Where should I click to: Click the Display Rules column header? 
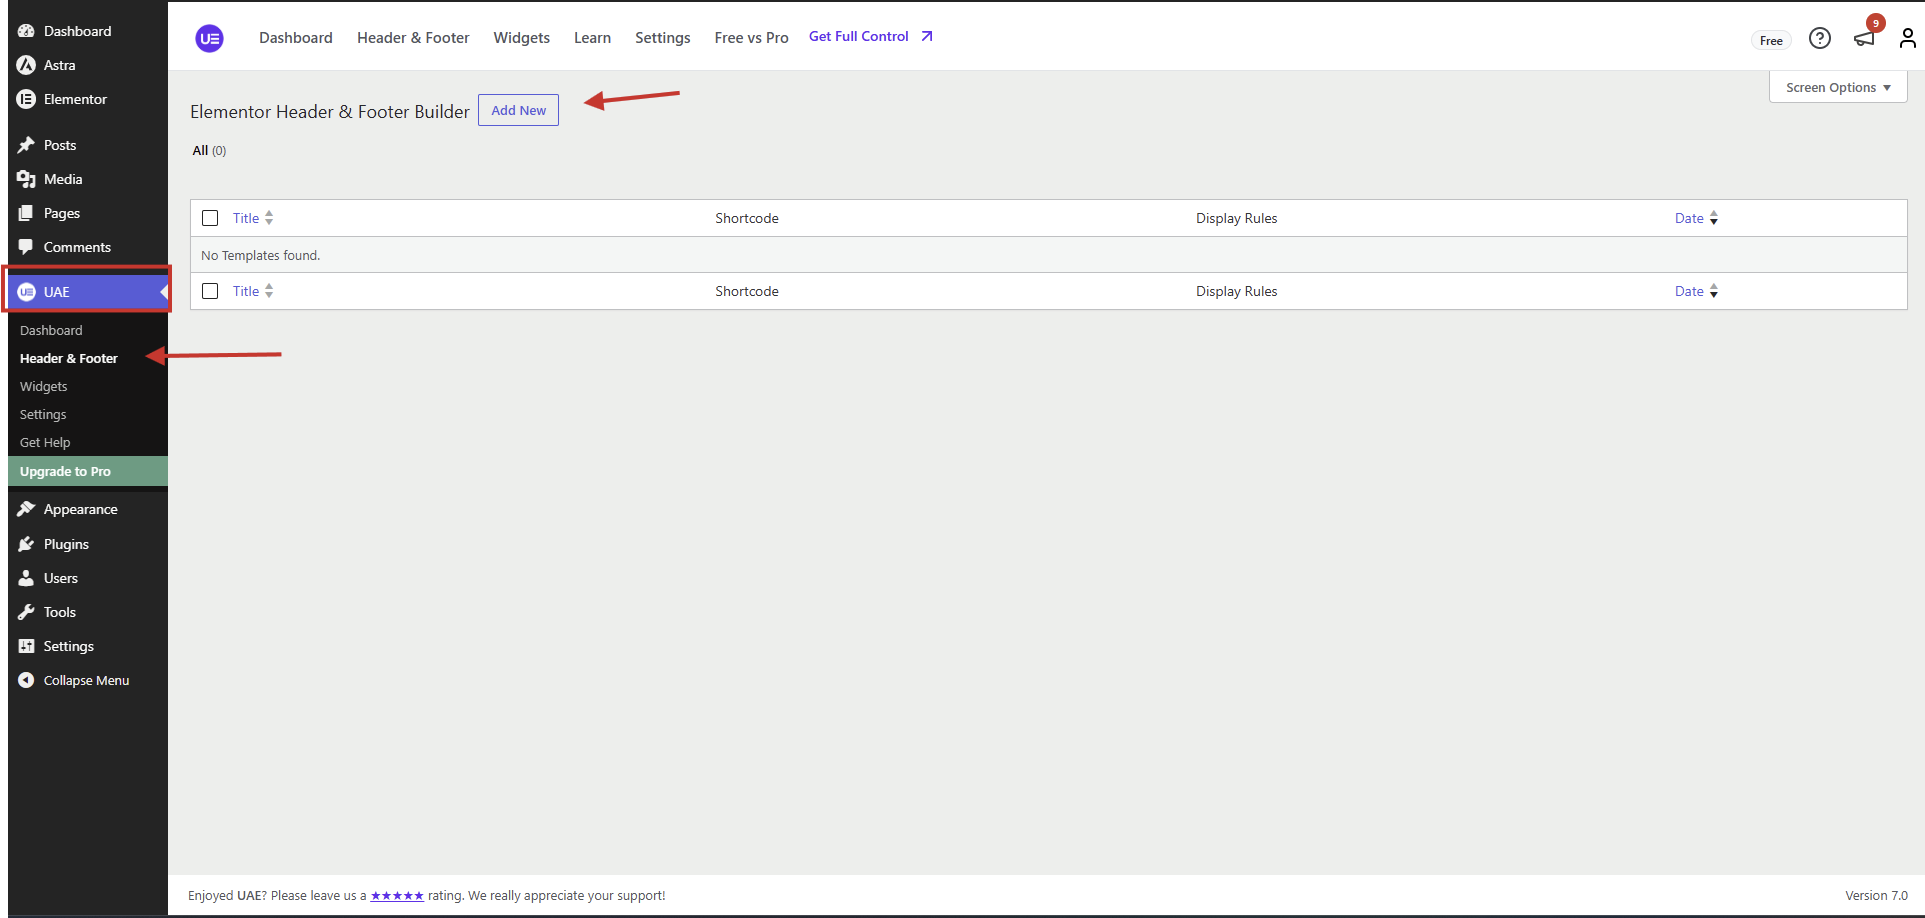click(1236, 218)
